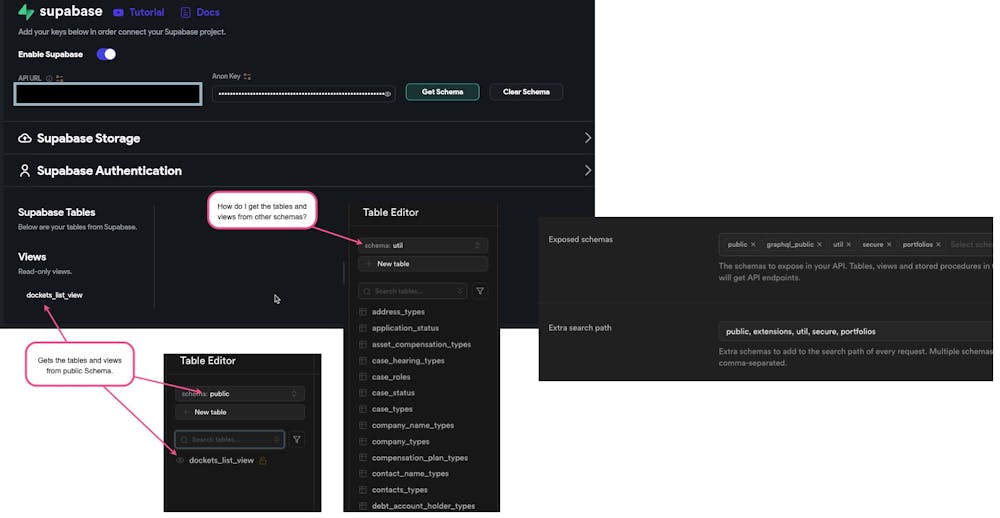Click filter icon in public Table Editor
Viewport: 1000px width, 518px height.
(297, 440)
